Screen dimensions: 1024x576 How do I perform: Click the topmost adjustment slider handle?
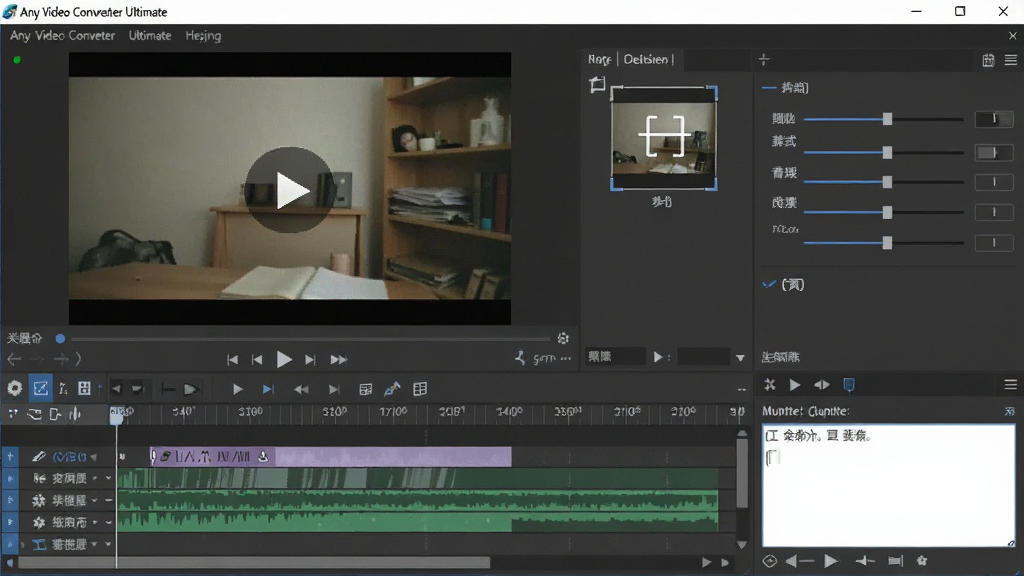pos(888,119)
